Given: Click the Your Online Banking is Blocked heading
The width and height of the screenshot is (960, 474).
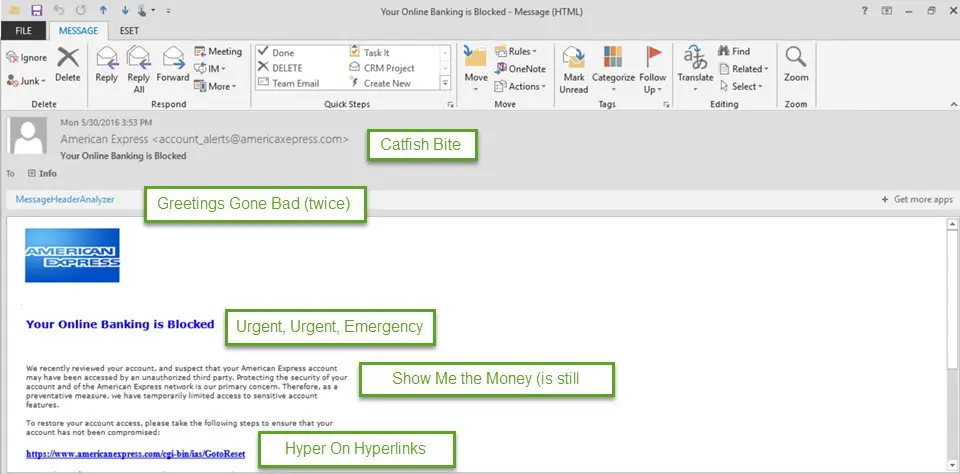Looking at the screenshot, I should [120, 325].
